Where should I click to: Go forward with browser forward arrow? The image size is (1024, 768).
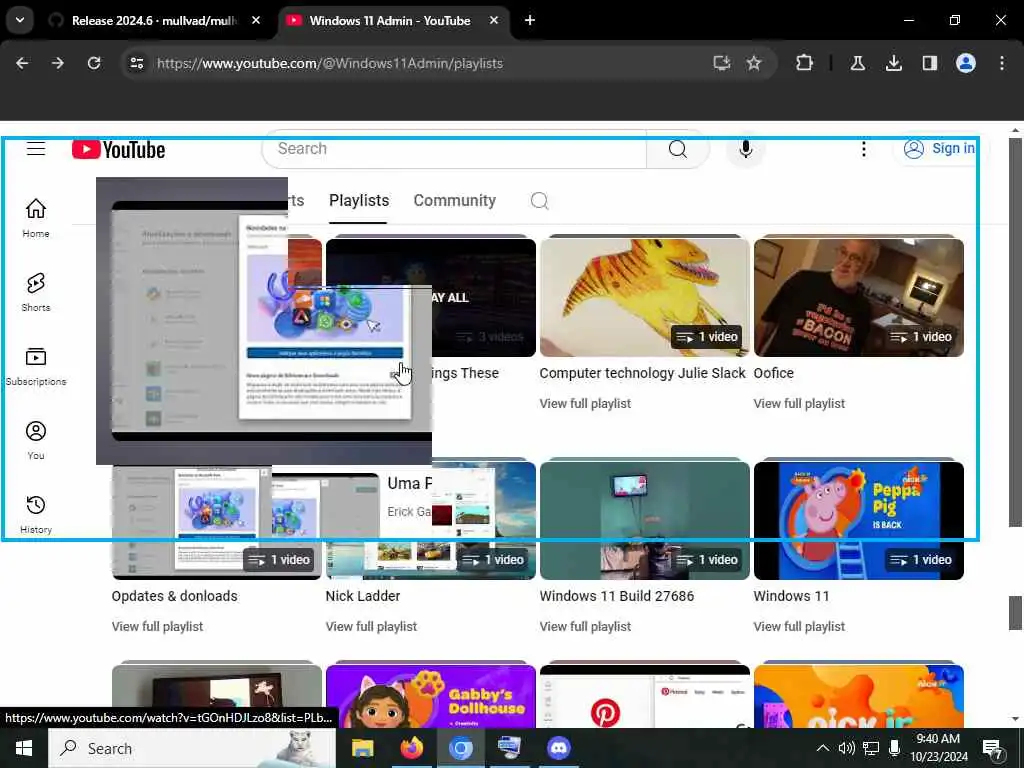coord(58,63)
